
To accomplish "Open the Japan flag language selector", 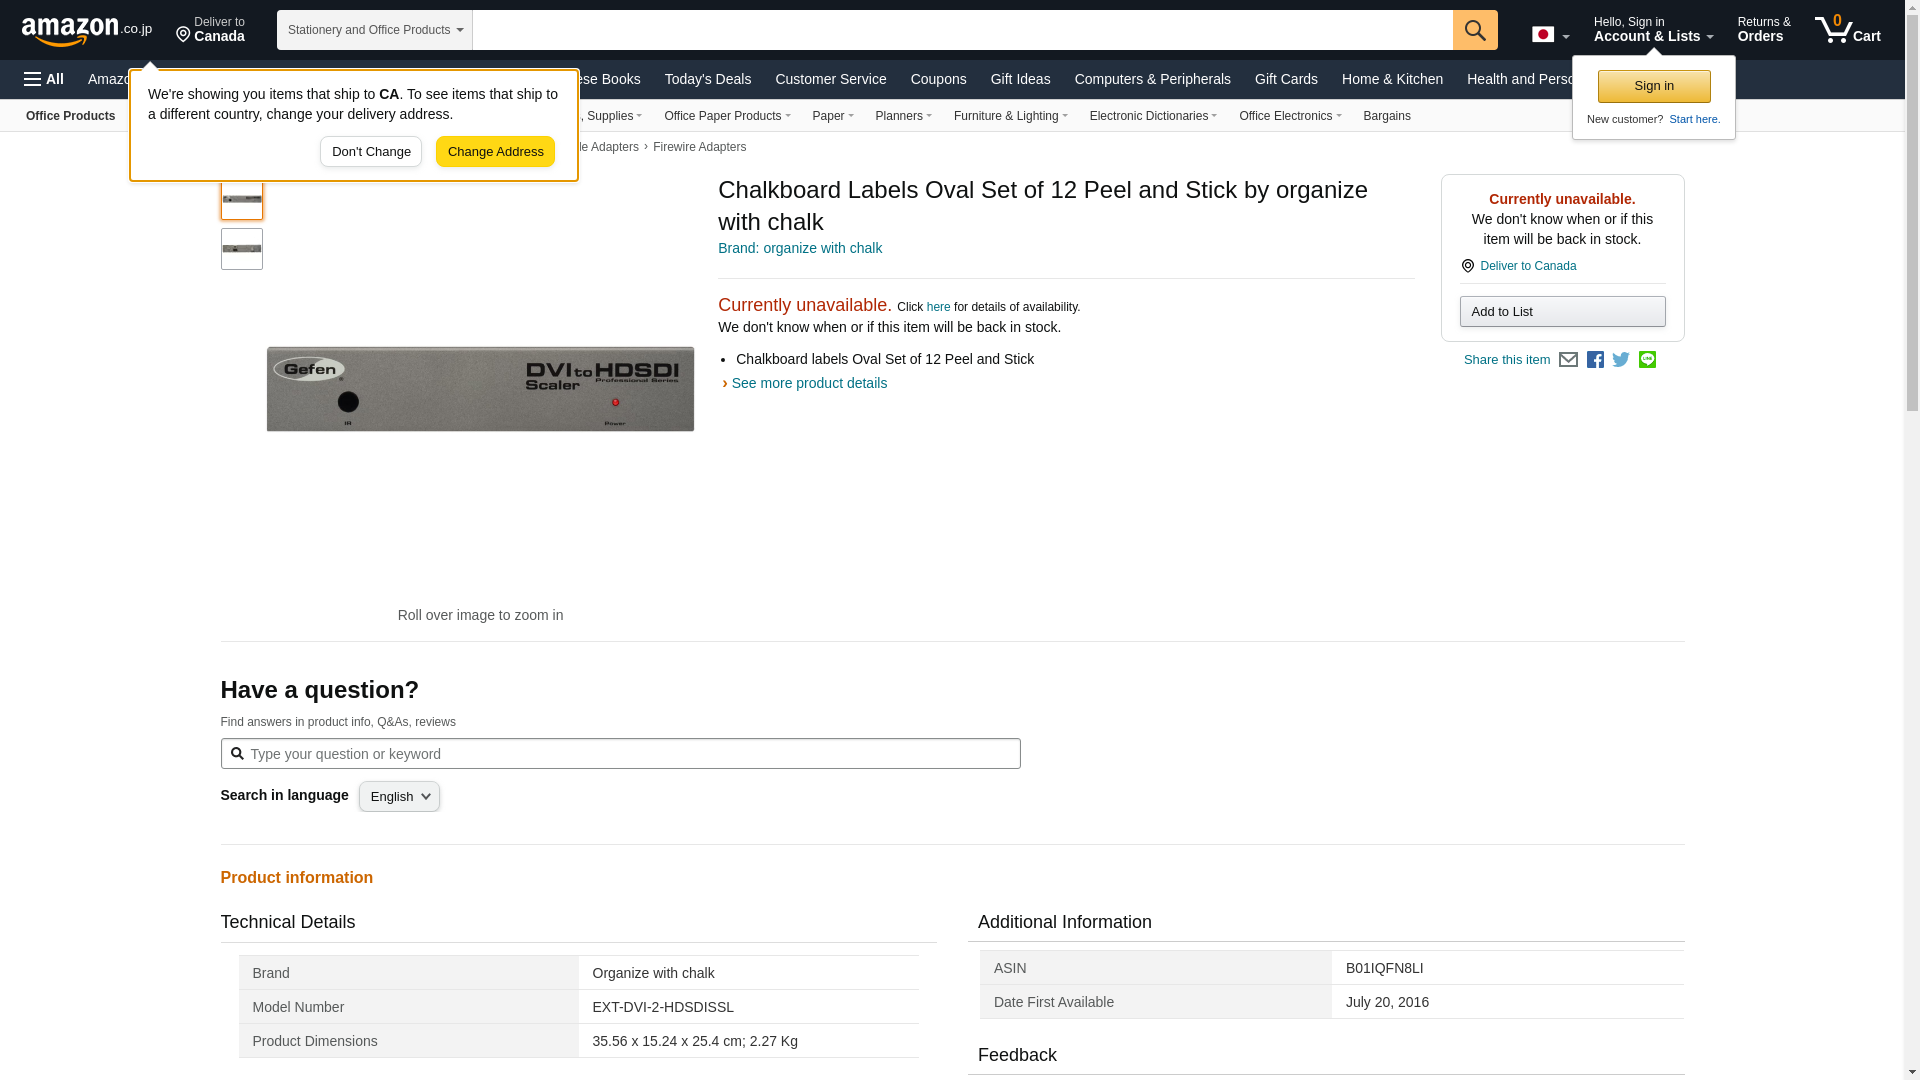I will click(x=1550, y=35).
